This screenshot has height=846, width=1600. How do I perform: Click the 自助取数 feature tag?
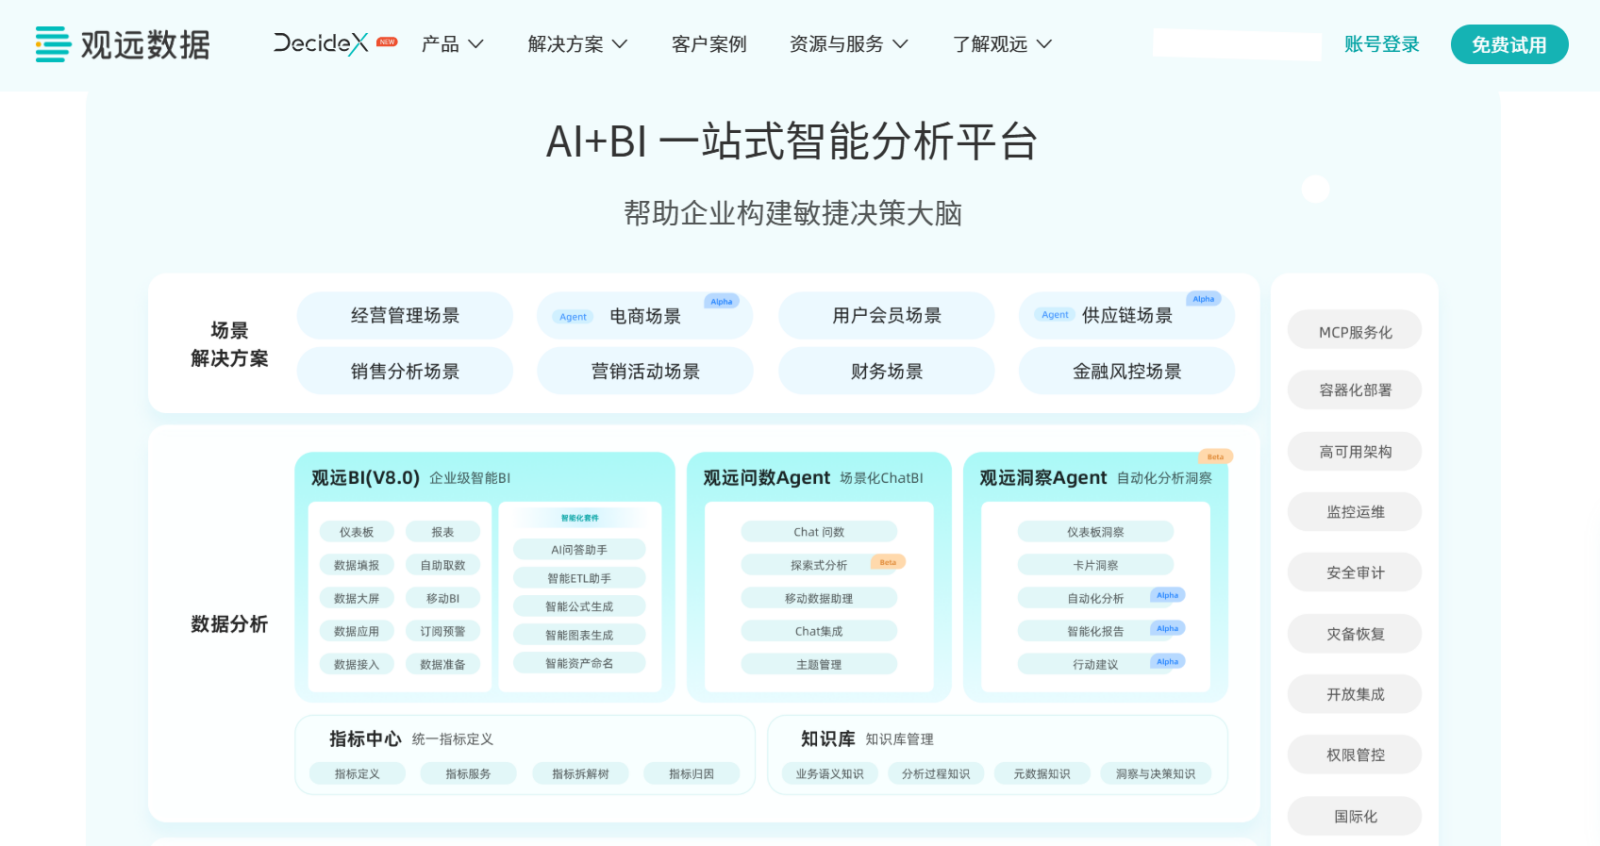443,565
